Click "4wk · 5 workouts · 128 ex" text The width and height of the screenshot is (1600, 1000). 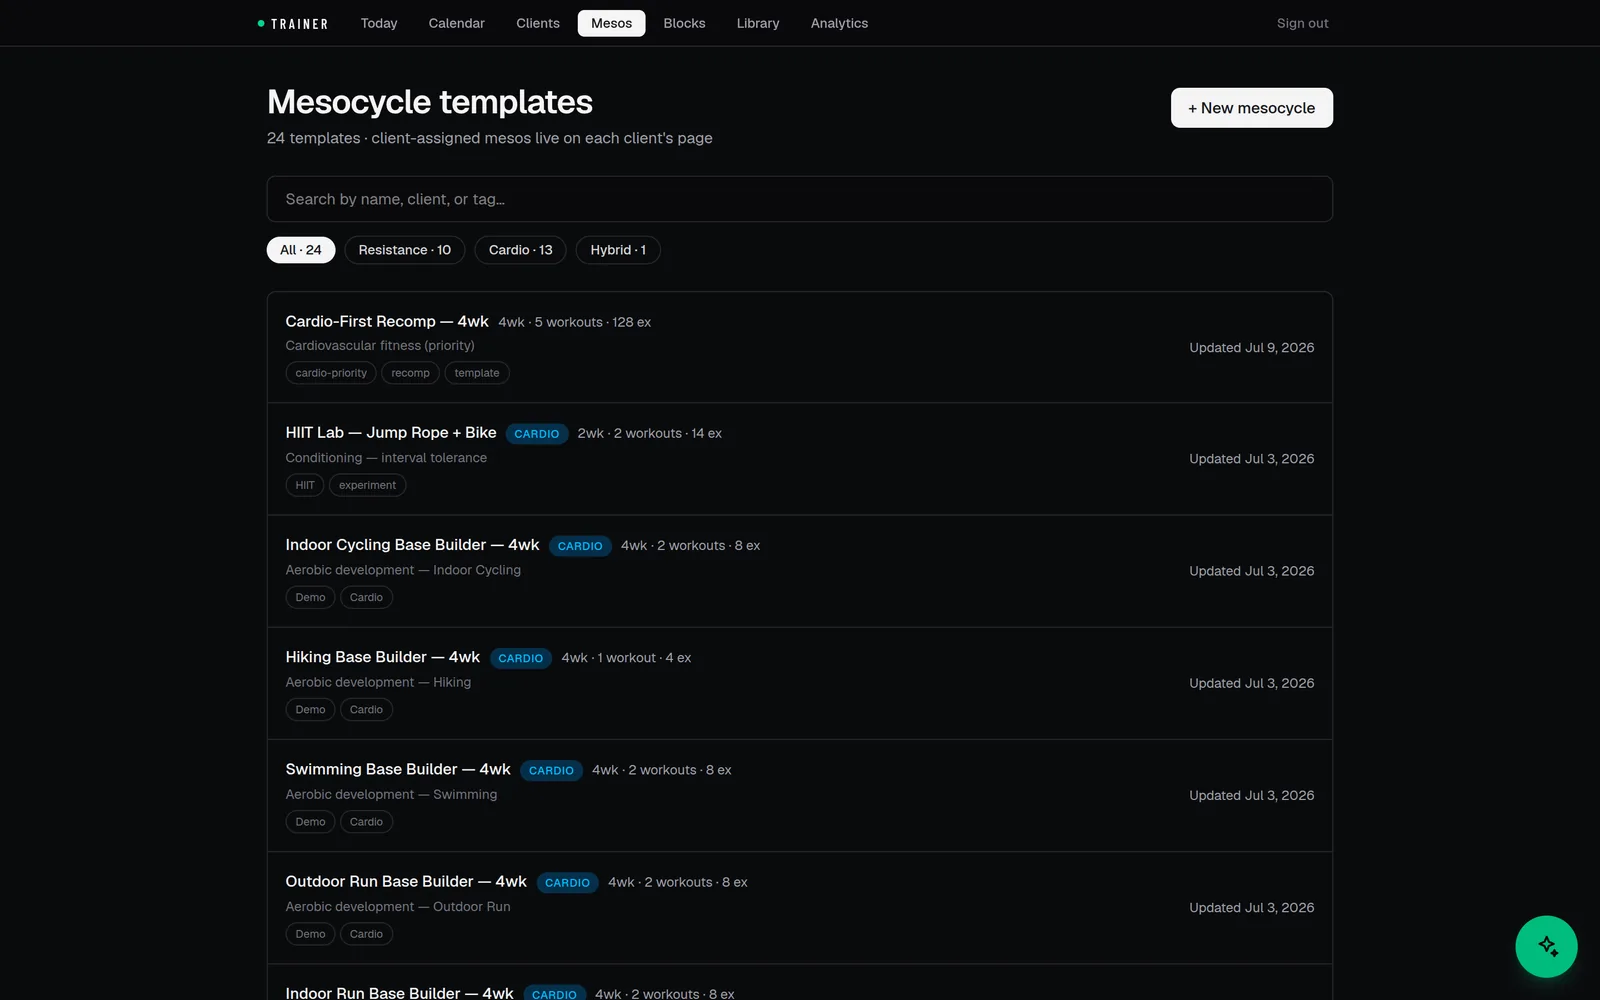tap(574, 322)
